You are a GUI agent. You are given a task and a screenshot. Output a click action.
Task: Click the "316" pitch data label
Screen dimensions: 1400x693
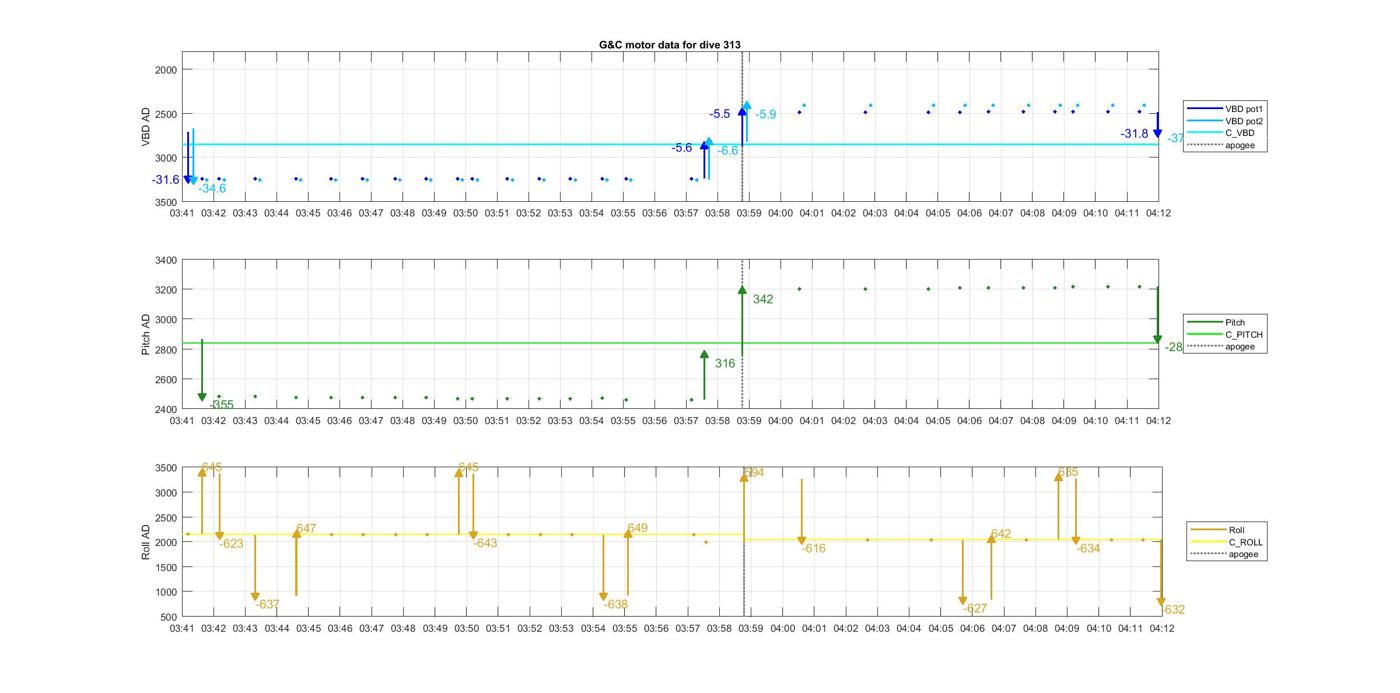[725, 364]
